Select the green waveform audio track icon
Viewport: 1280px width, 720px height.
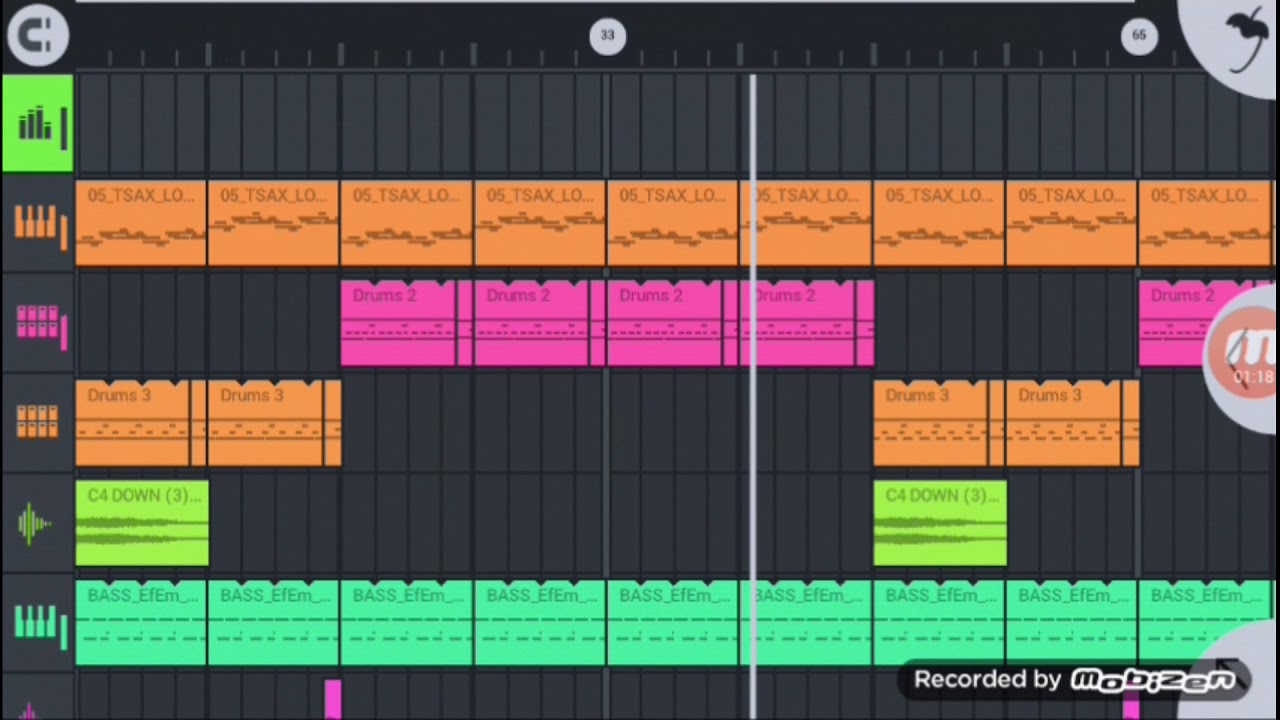[x=37, y=523]
